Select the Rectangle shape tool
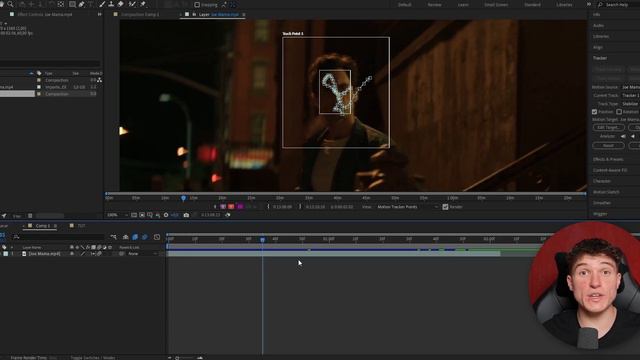Image resolution: width=640 pixels, height=360 pixels. [x=72, y=4]
